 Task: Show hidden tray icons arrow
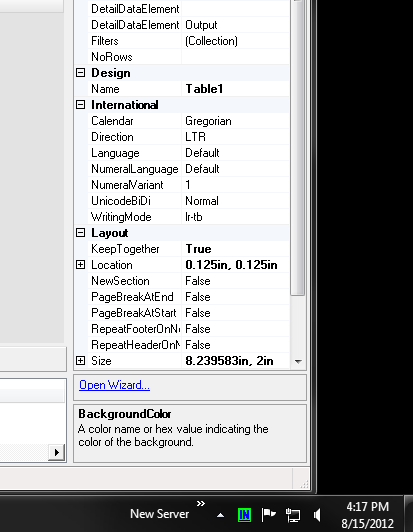(x=221, y=516)
